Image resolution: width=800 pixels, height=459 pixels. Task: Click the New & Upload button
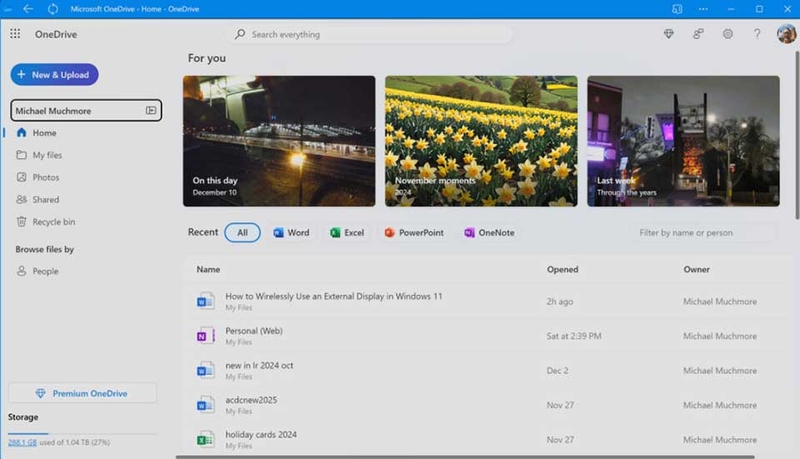(55, 74)
